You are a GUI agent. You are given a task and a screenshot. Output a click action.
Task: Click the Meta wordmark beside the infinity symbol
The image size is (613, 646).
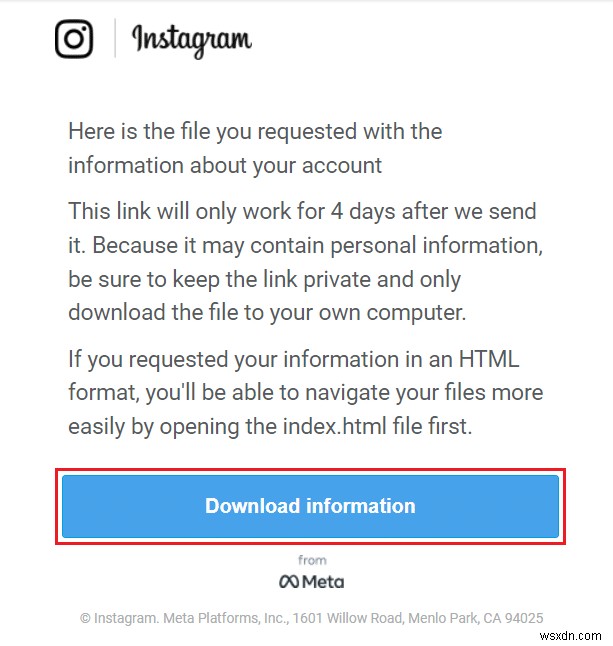323,581
